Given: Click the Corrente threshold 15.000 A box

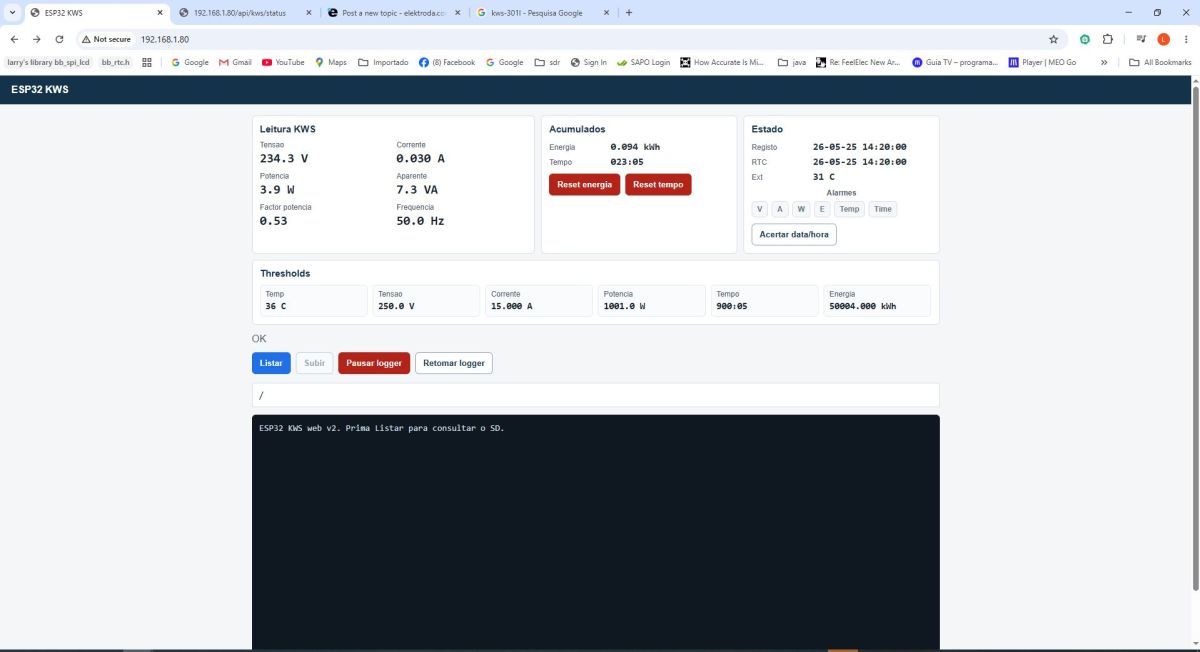Looking at the screenshot, I should tap(539, 301).
